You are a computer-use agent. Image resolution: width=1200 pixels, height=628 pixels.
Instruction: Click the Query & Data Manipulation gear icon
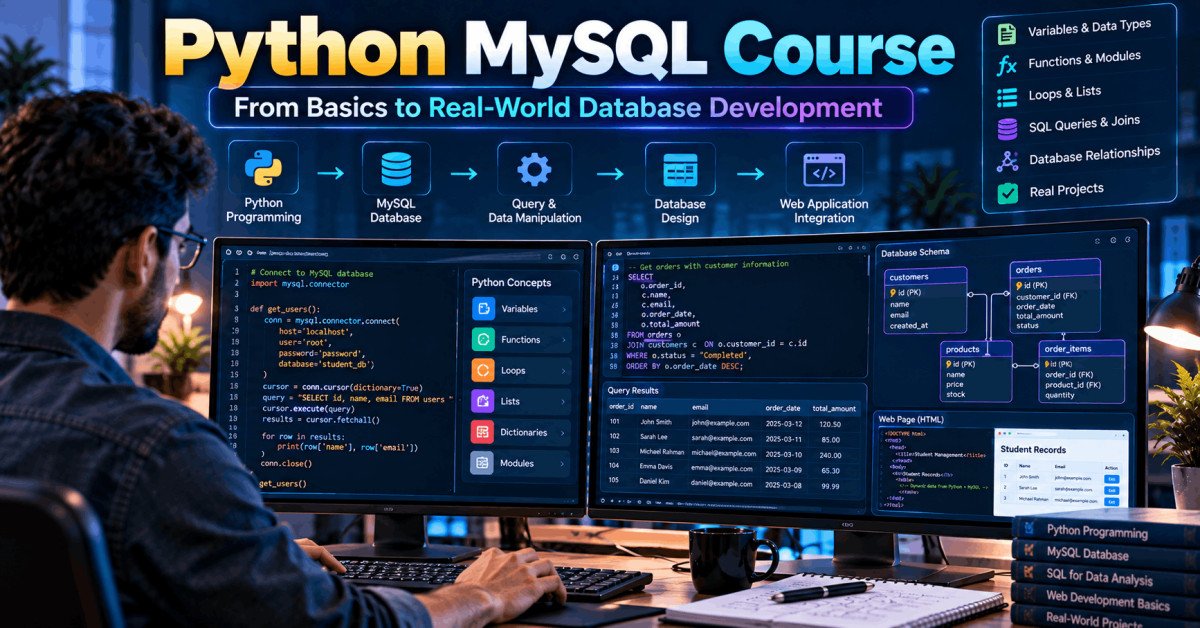pos(534,168)
